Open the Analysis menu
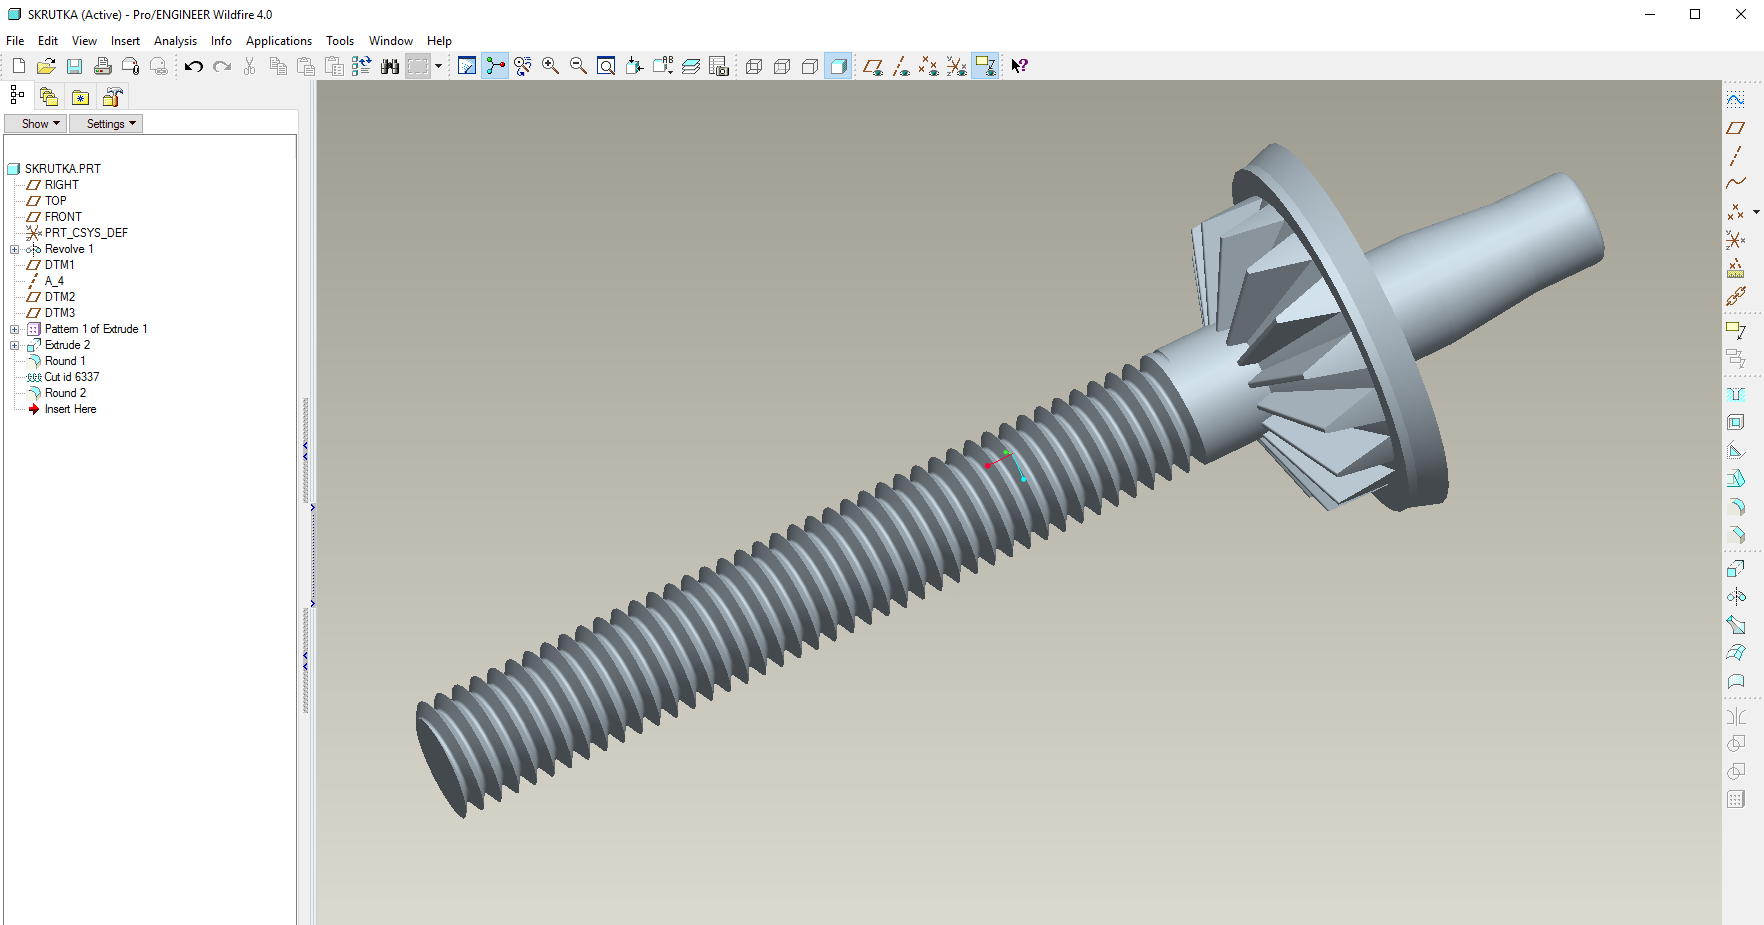This screenshot has height=925, width=1764. pos(175,41)
